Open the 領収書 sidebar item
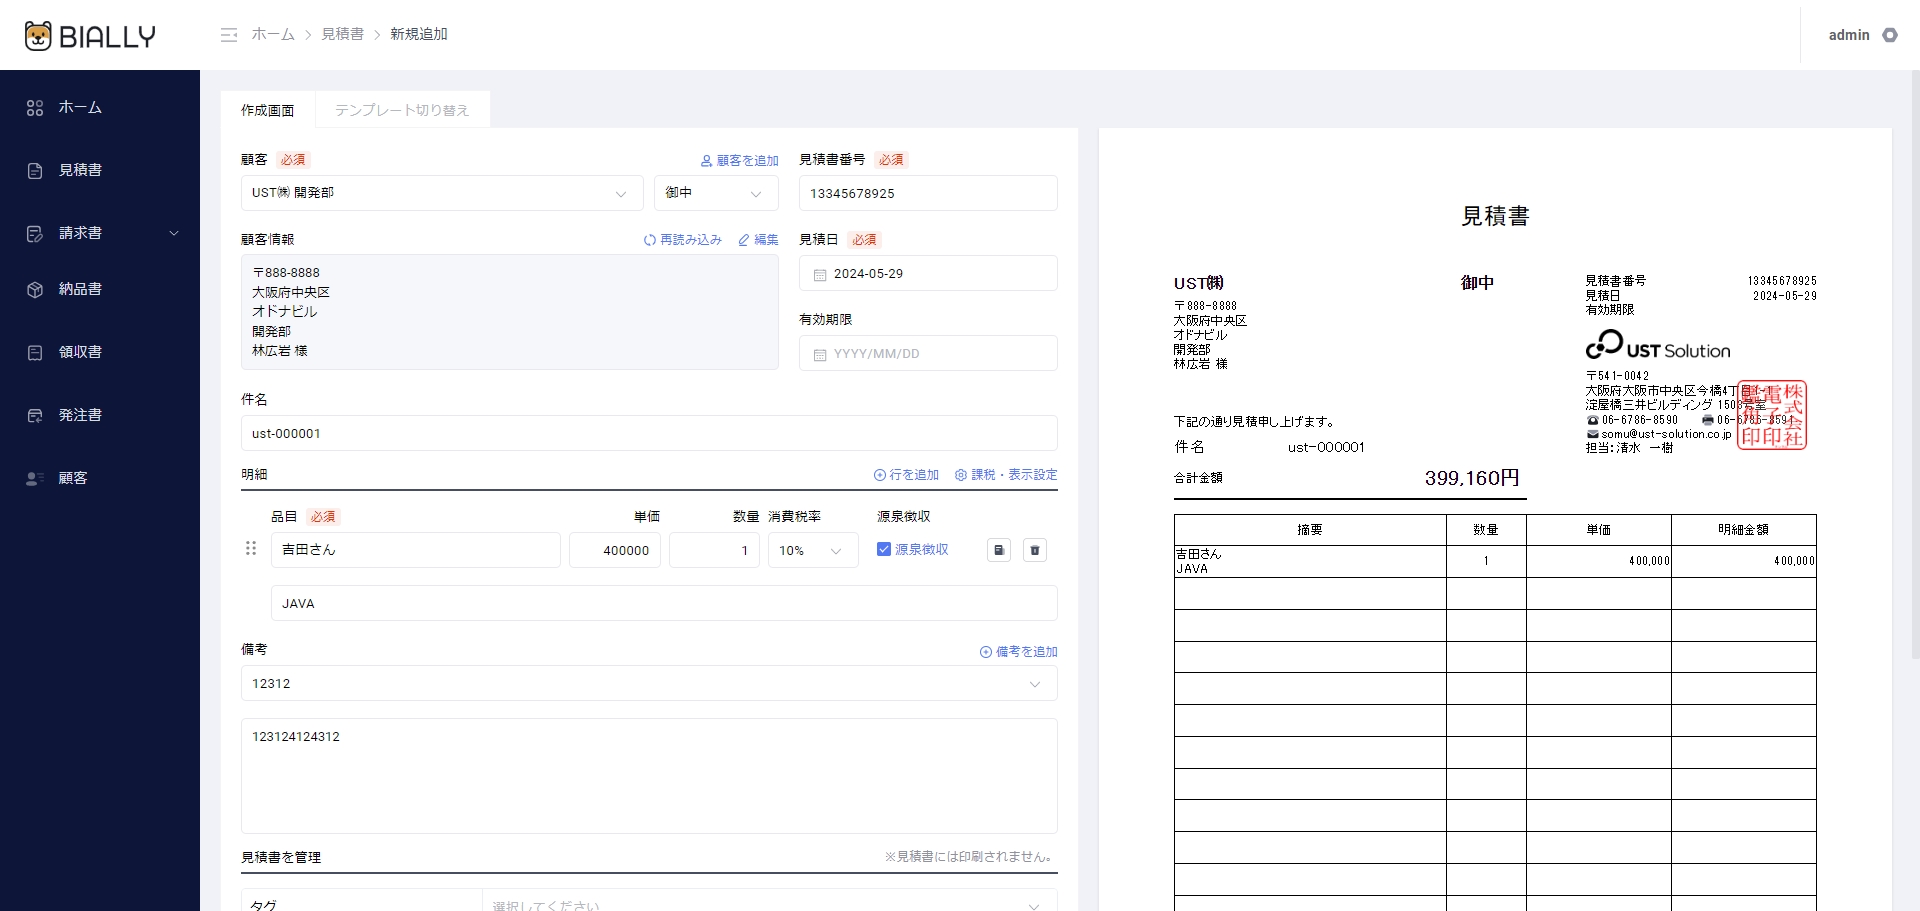 [x=80, y=352]
